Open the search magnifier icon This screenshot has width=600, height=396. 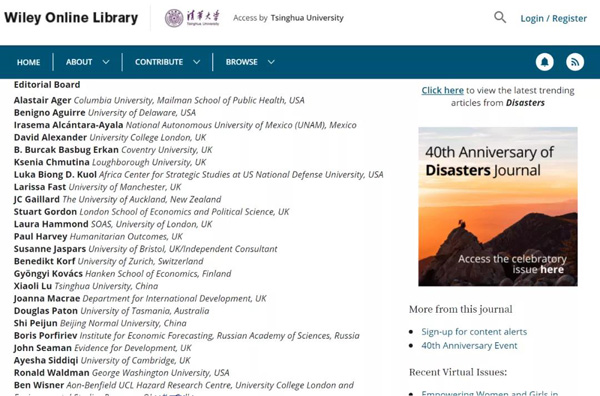pos(500,17)
